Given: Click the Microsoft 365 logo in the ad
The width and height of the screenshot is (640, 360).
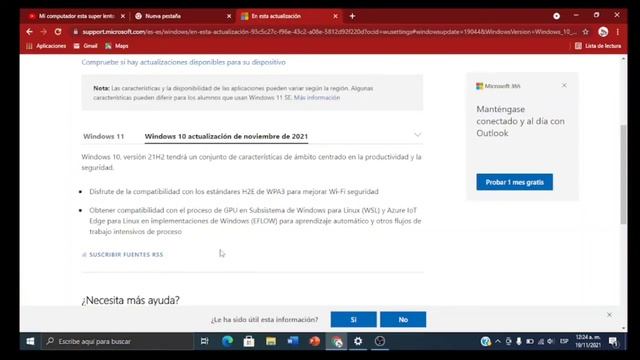Looking at the screenshot, I should tap(498, 86).
